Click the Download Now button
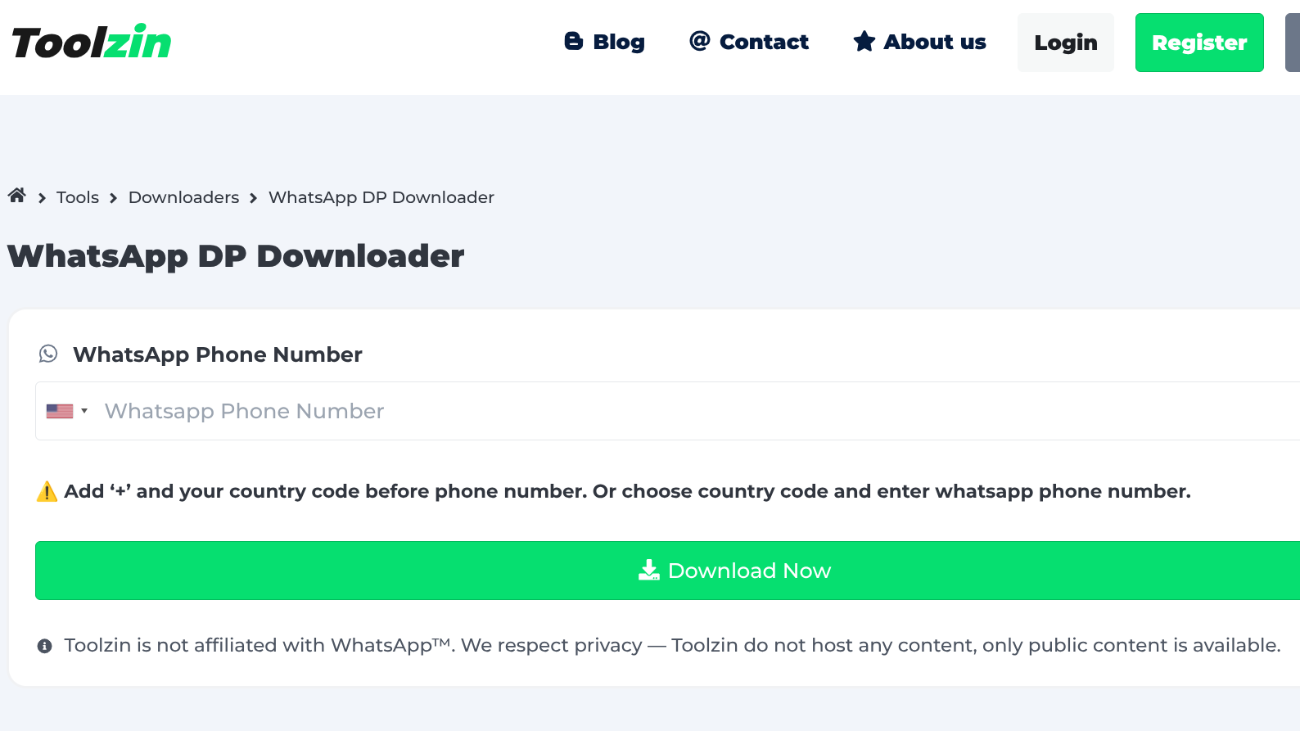Image resolution: width=1300 pixels, height=731 pixels. coord(735,570)
